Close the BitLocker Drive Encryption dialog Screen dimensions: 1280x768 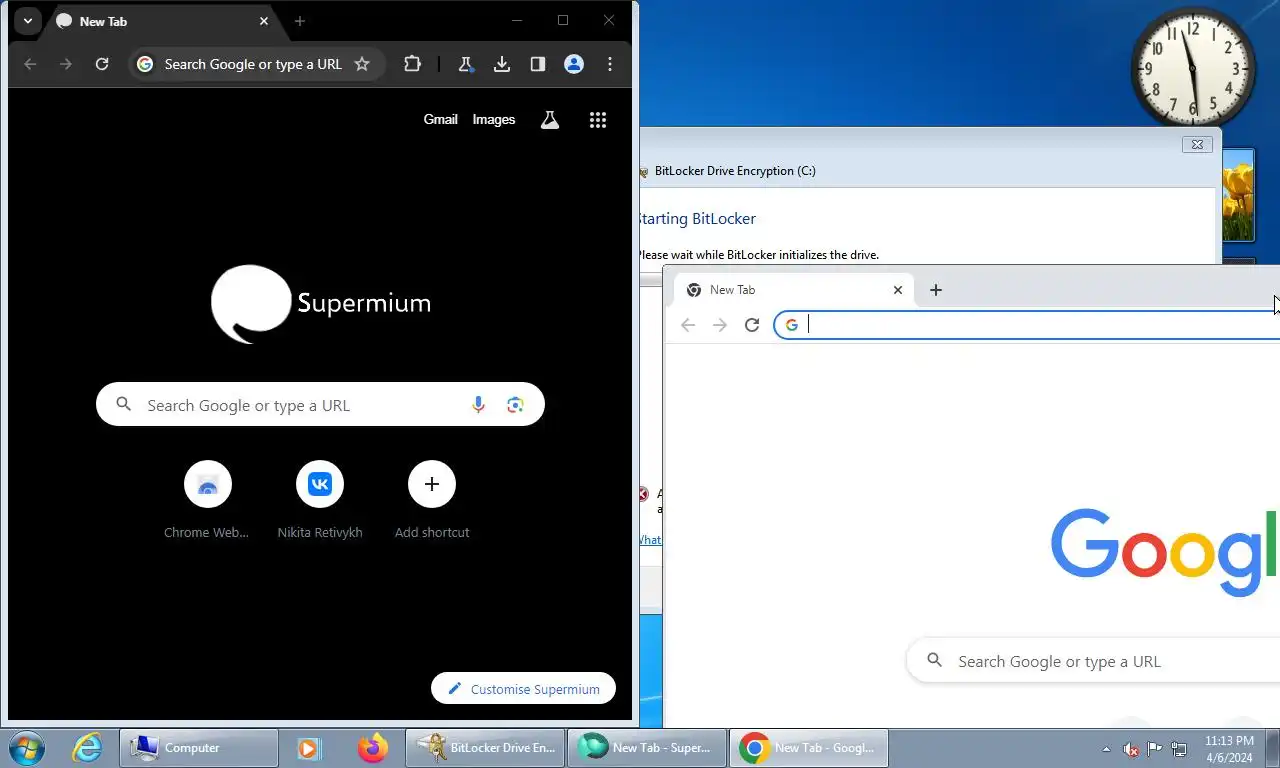[x=1197, y=144]
